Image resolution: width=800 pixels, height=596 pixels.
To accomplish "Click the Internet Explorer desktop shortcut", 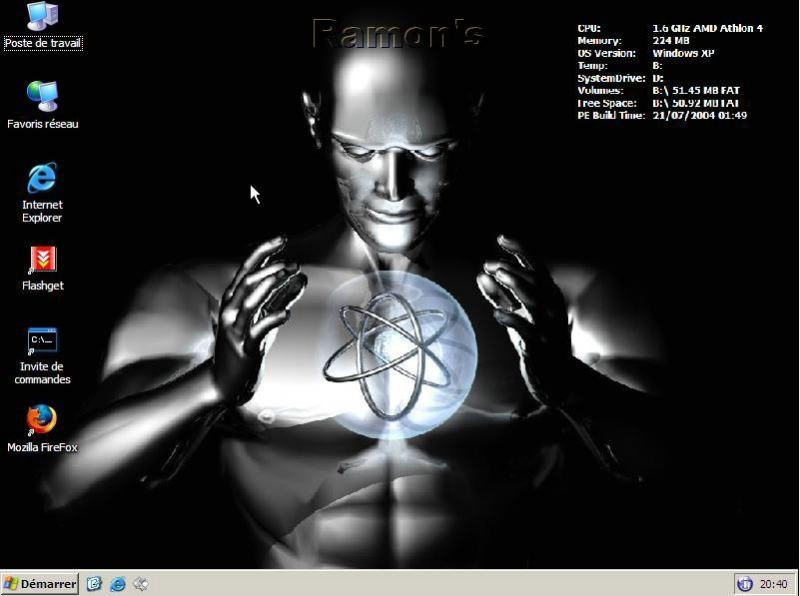I will pos(42,178).
